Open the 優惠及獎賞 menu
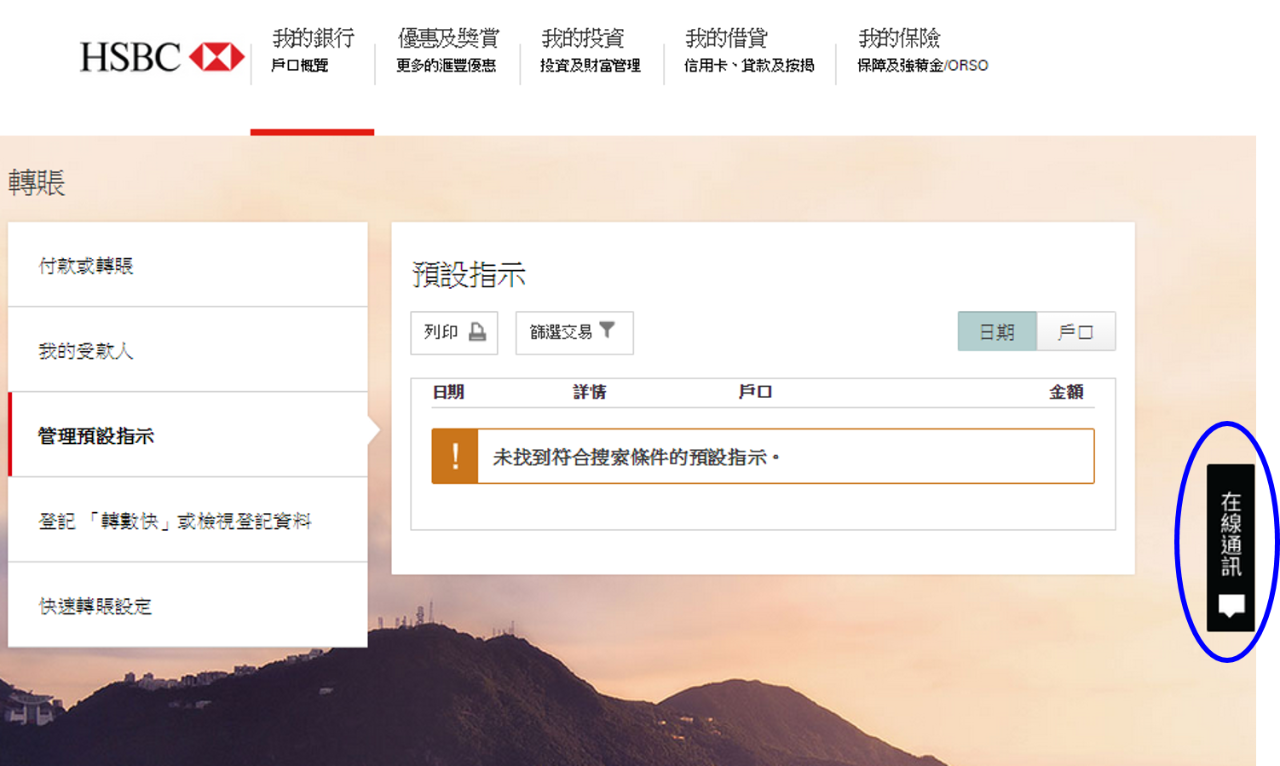This screenshot has width=1280, height=766. click(x=447, y=51)
